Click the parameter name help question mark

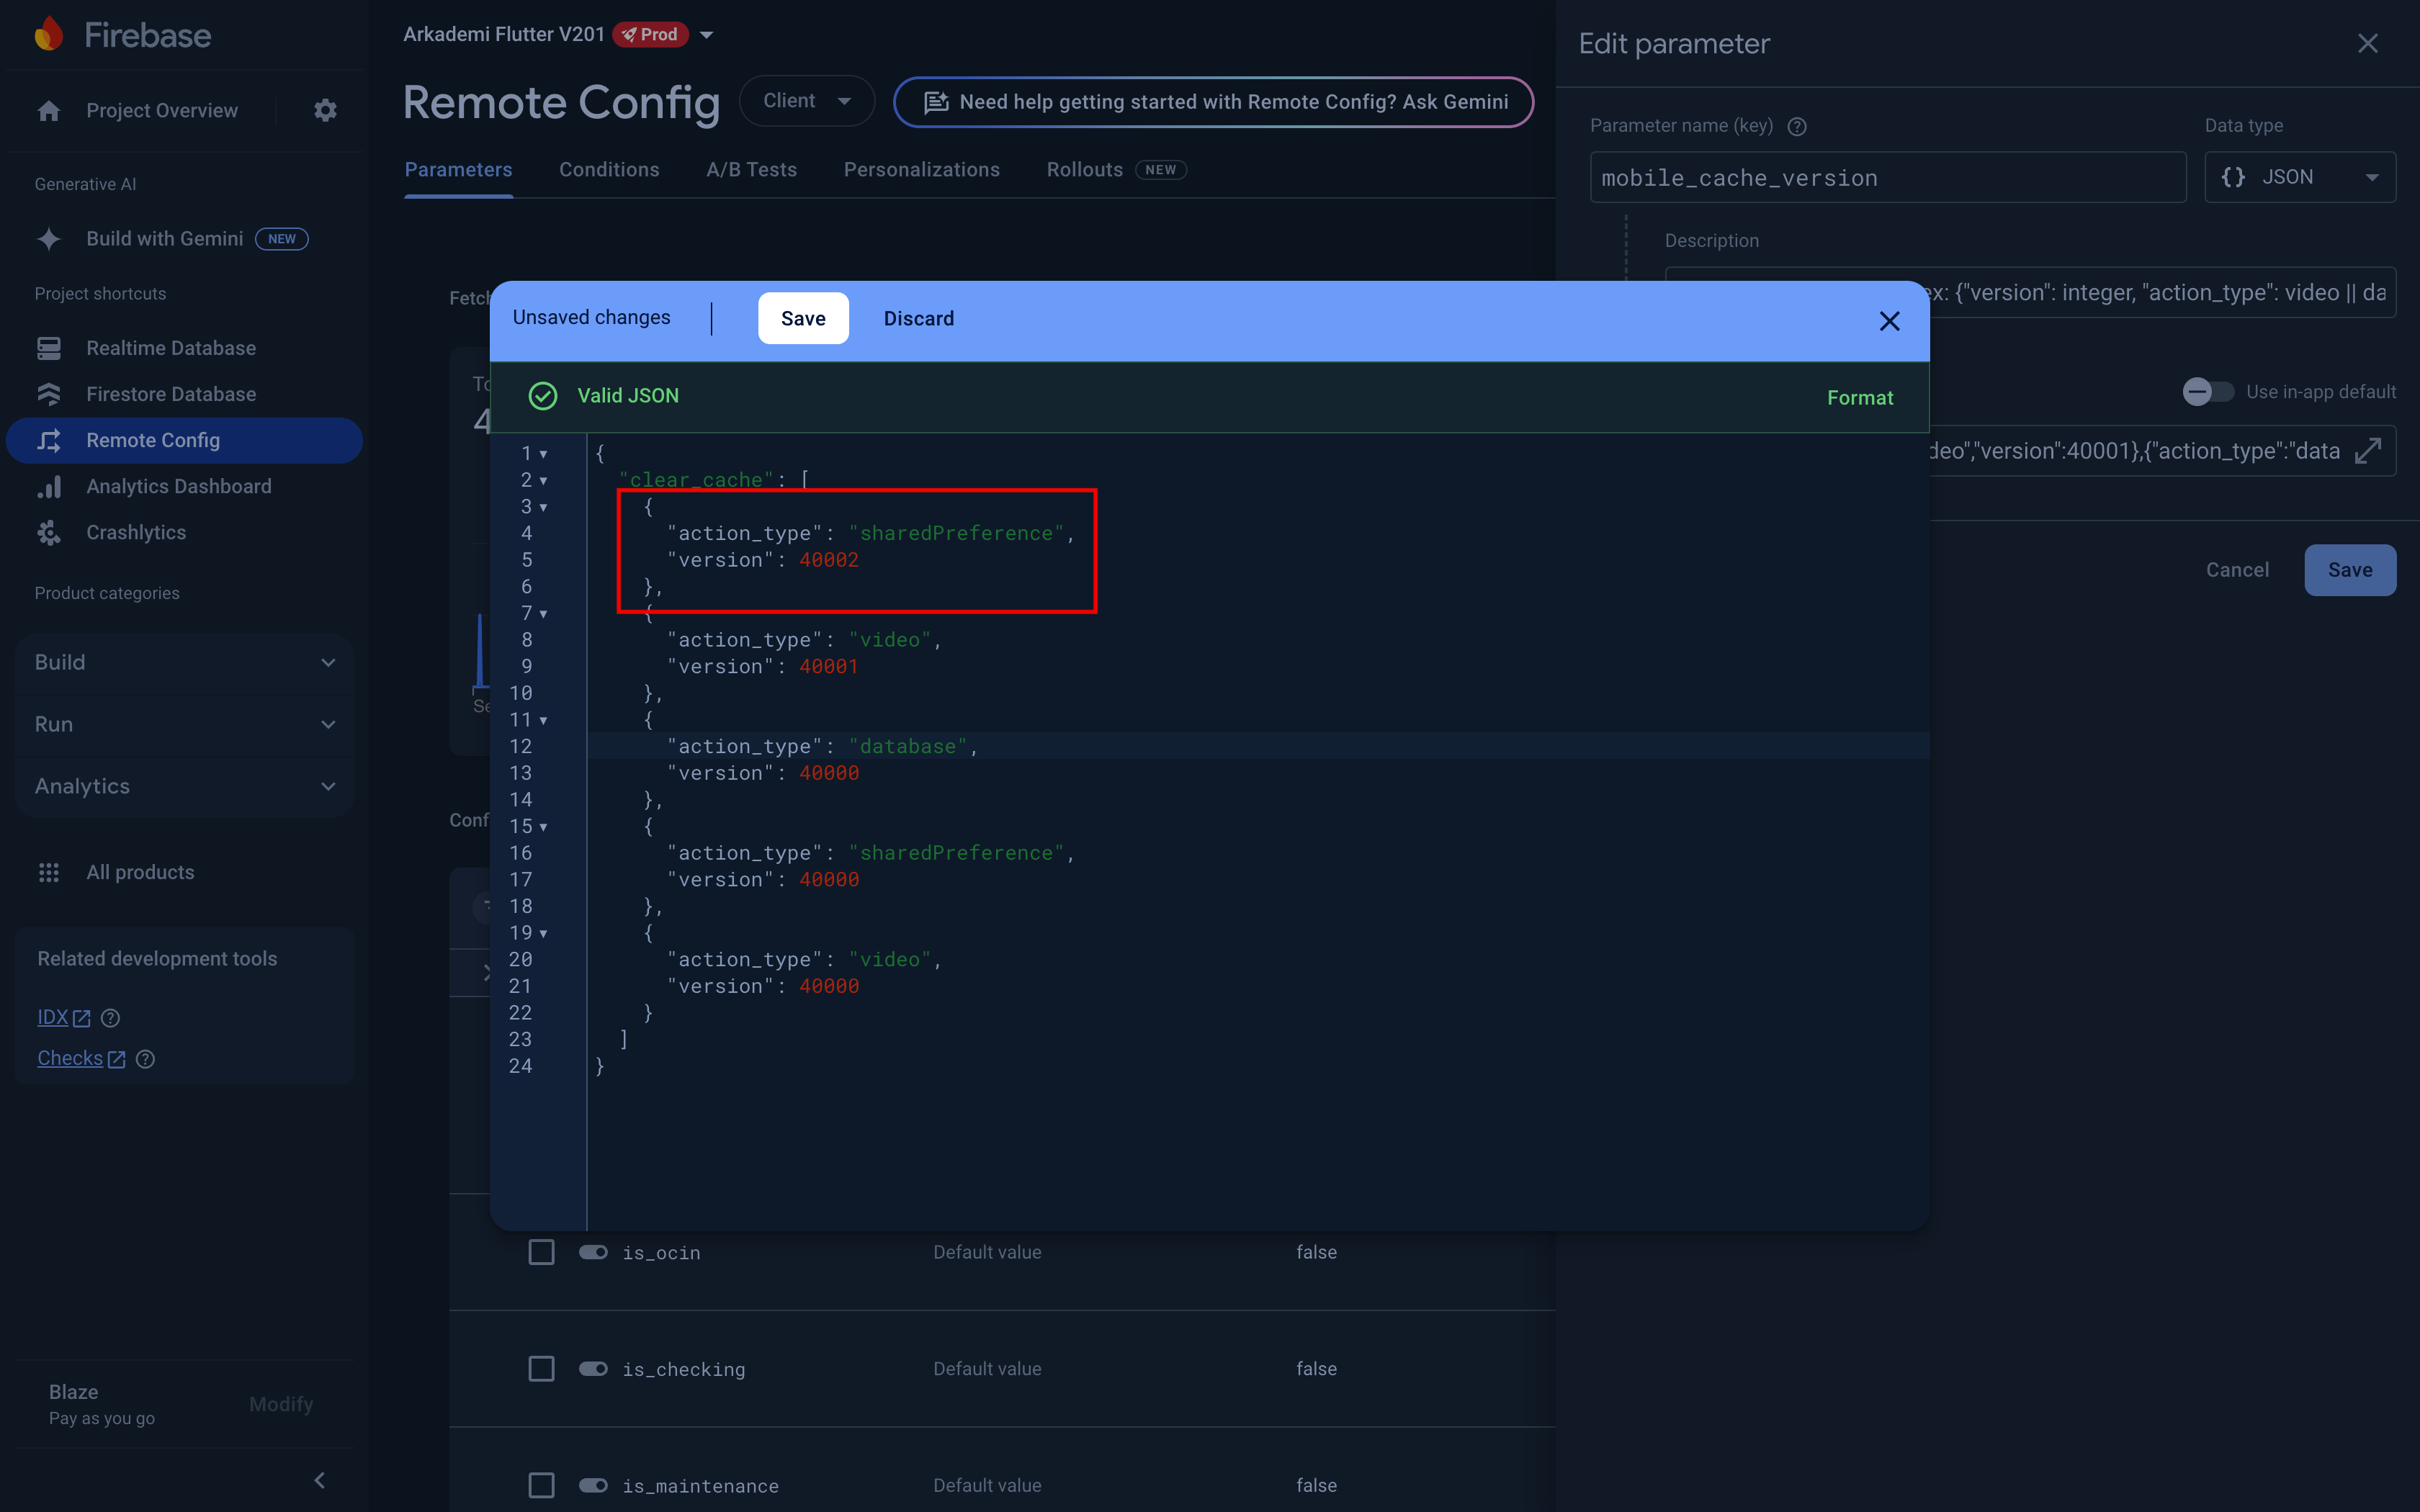1797,126
